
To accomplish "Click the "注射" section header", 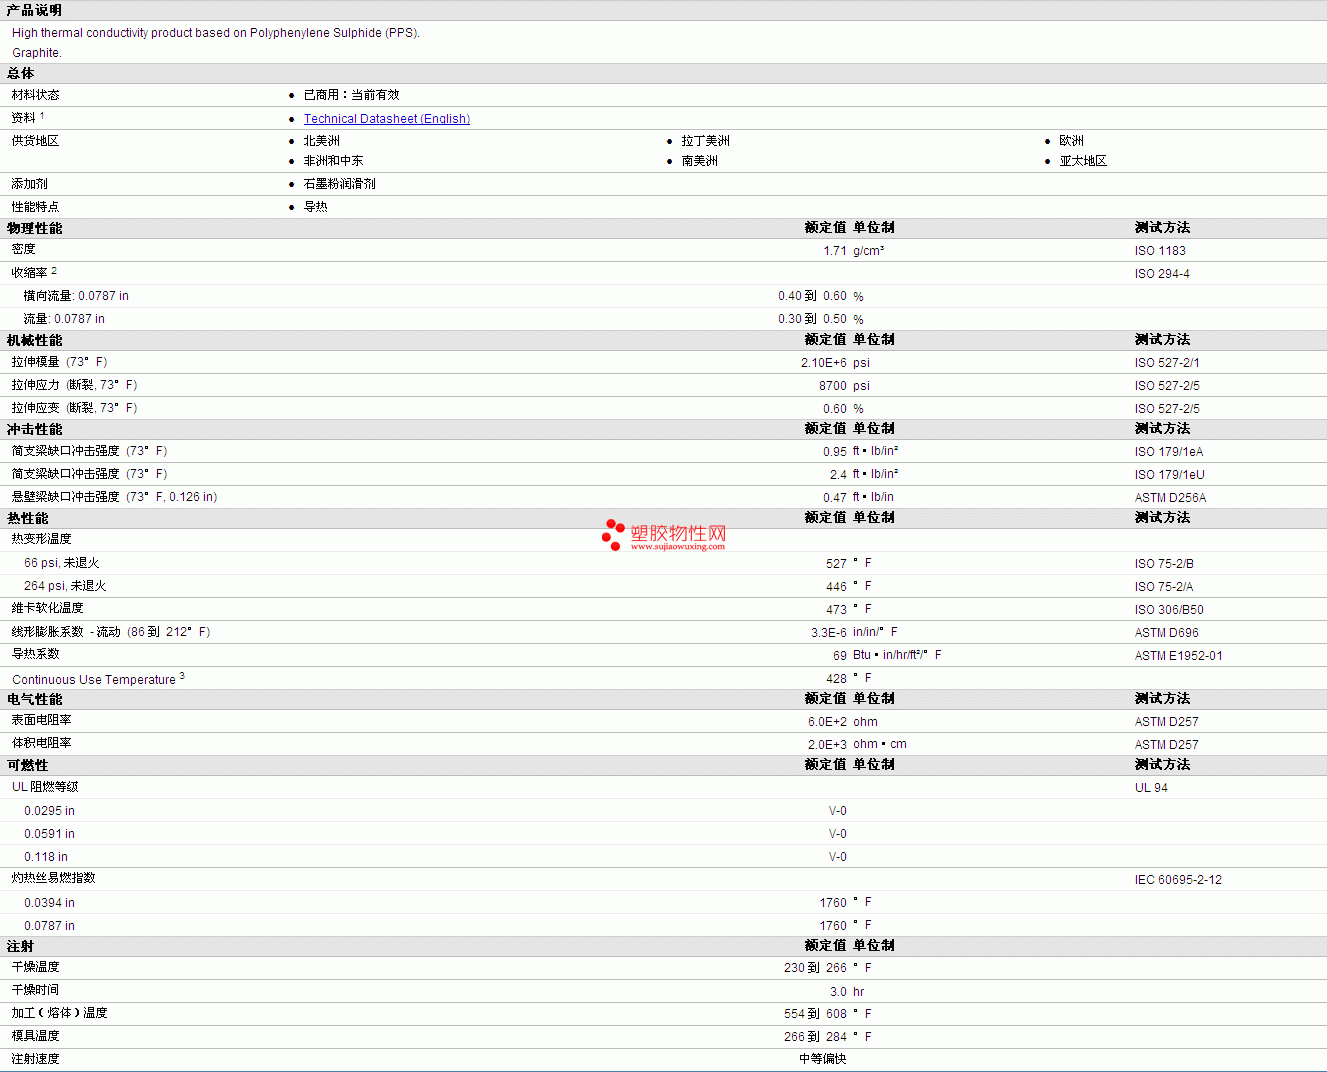I will 20,946.
